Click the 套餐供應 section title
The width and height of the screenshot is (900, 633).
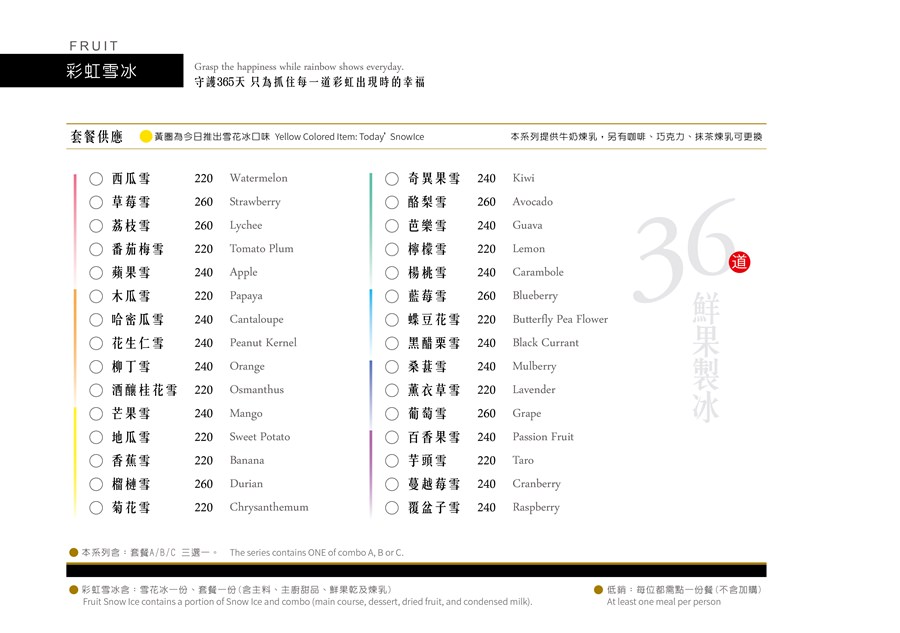coord(96,137)
